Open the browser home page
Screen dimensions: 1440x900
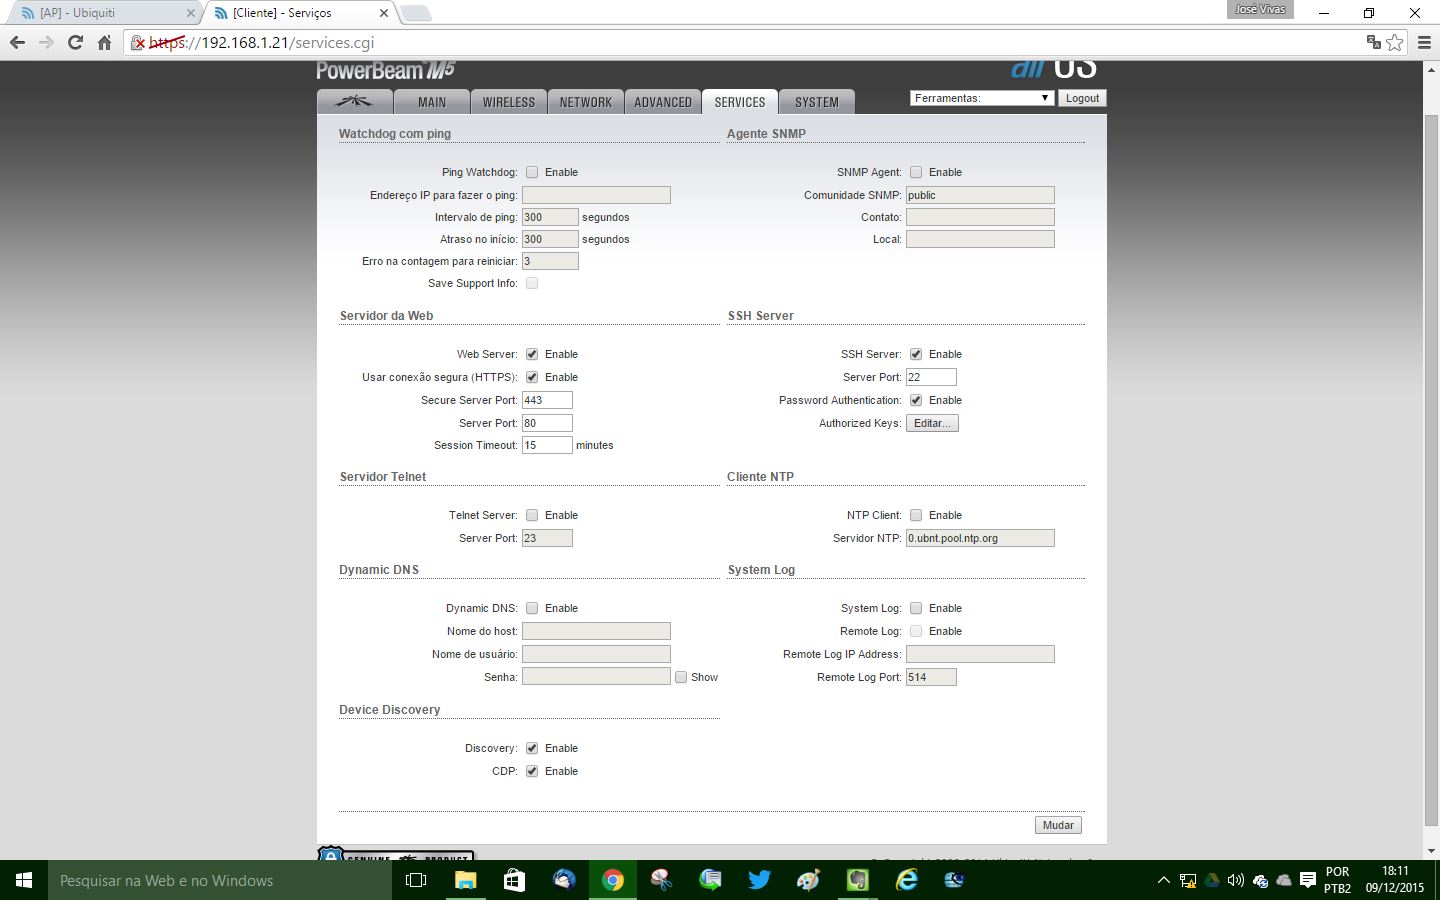point(104,43)
